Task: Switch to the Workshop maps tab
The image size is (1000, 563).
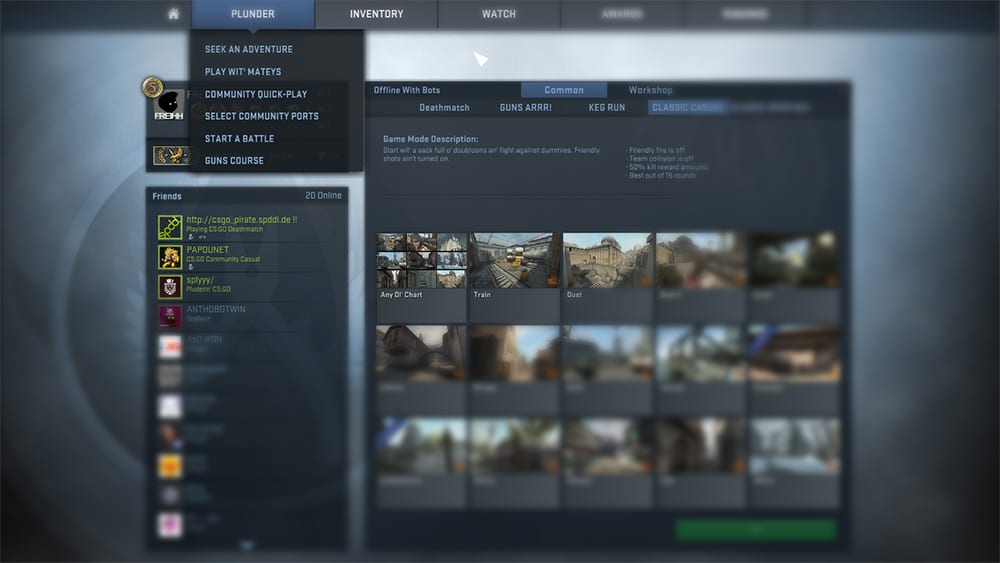Action: pos(650,90)
